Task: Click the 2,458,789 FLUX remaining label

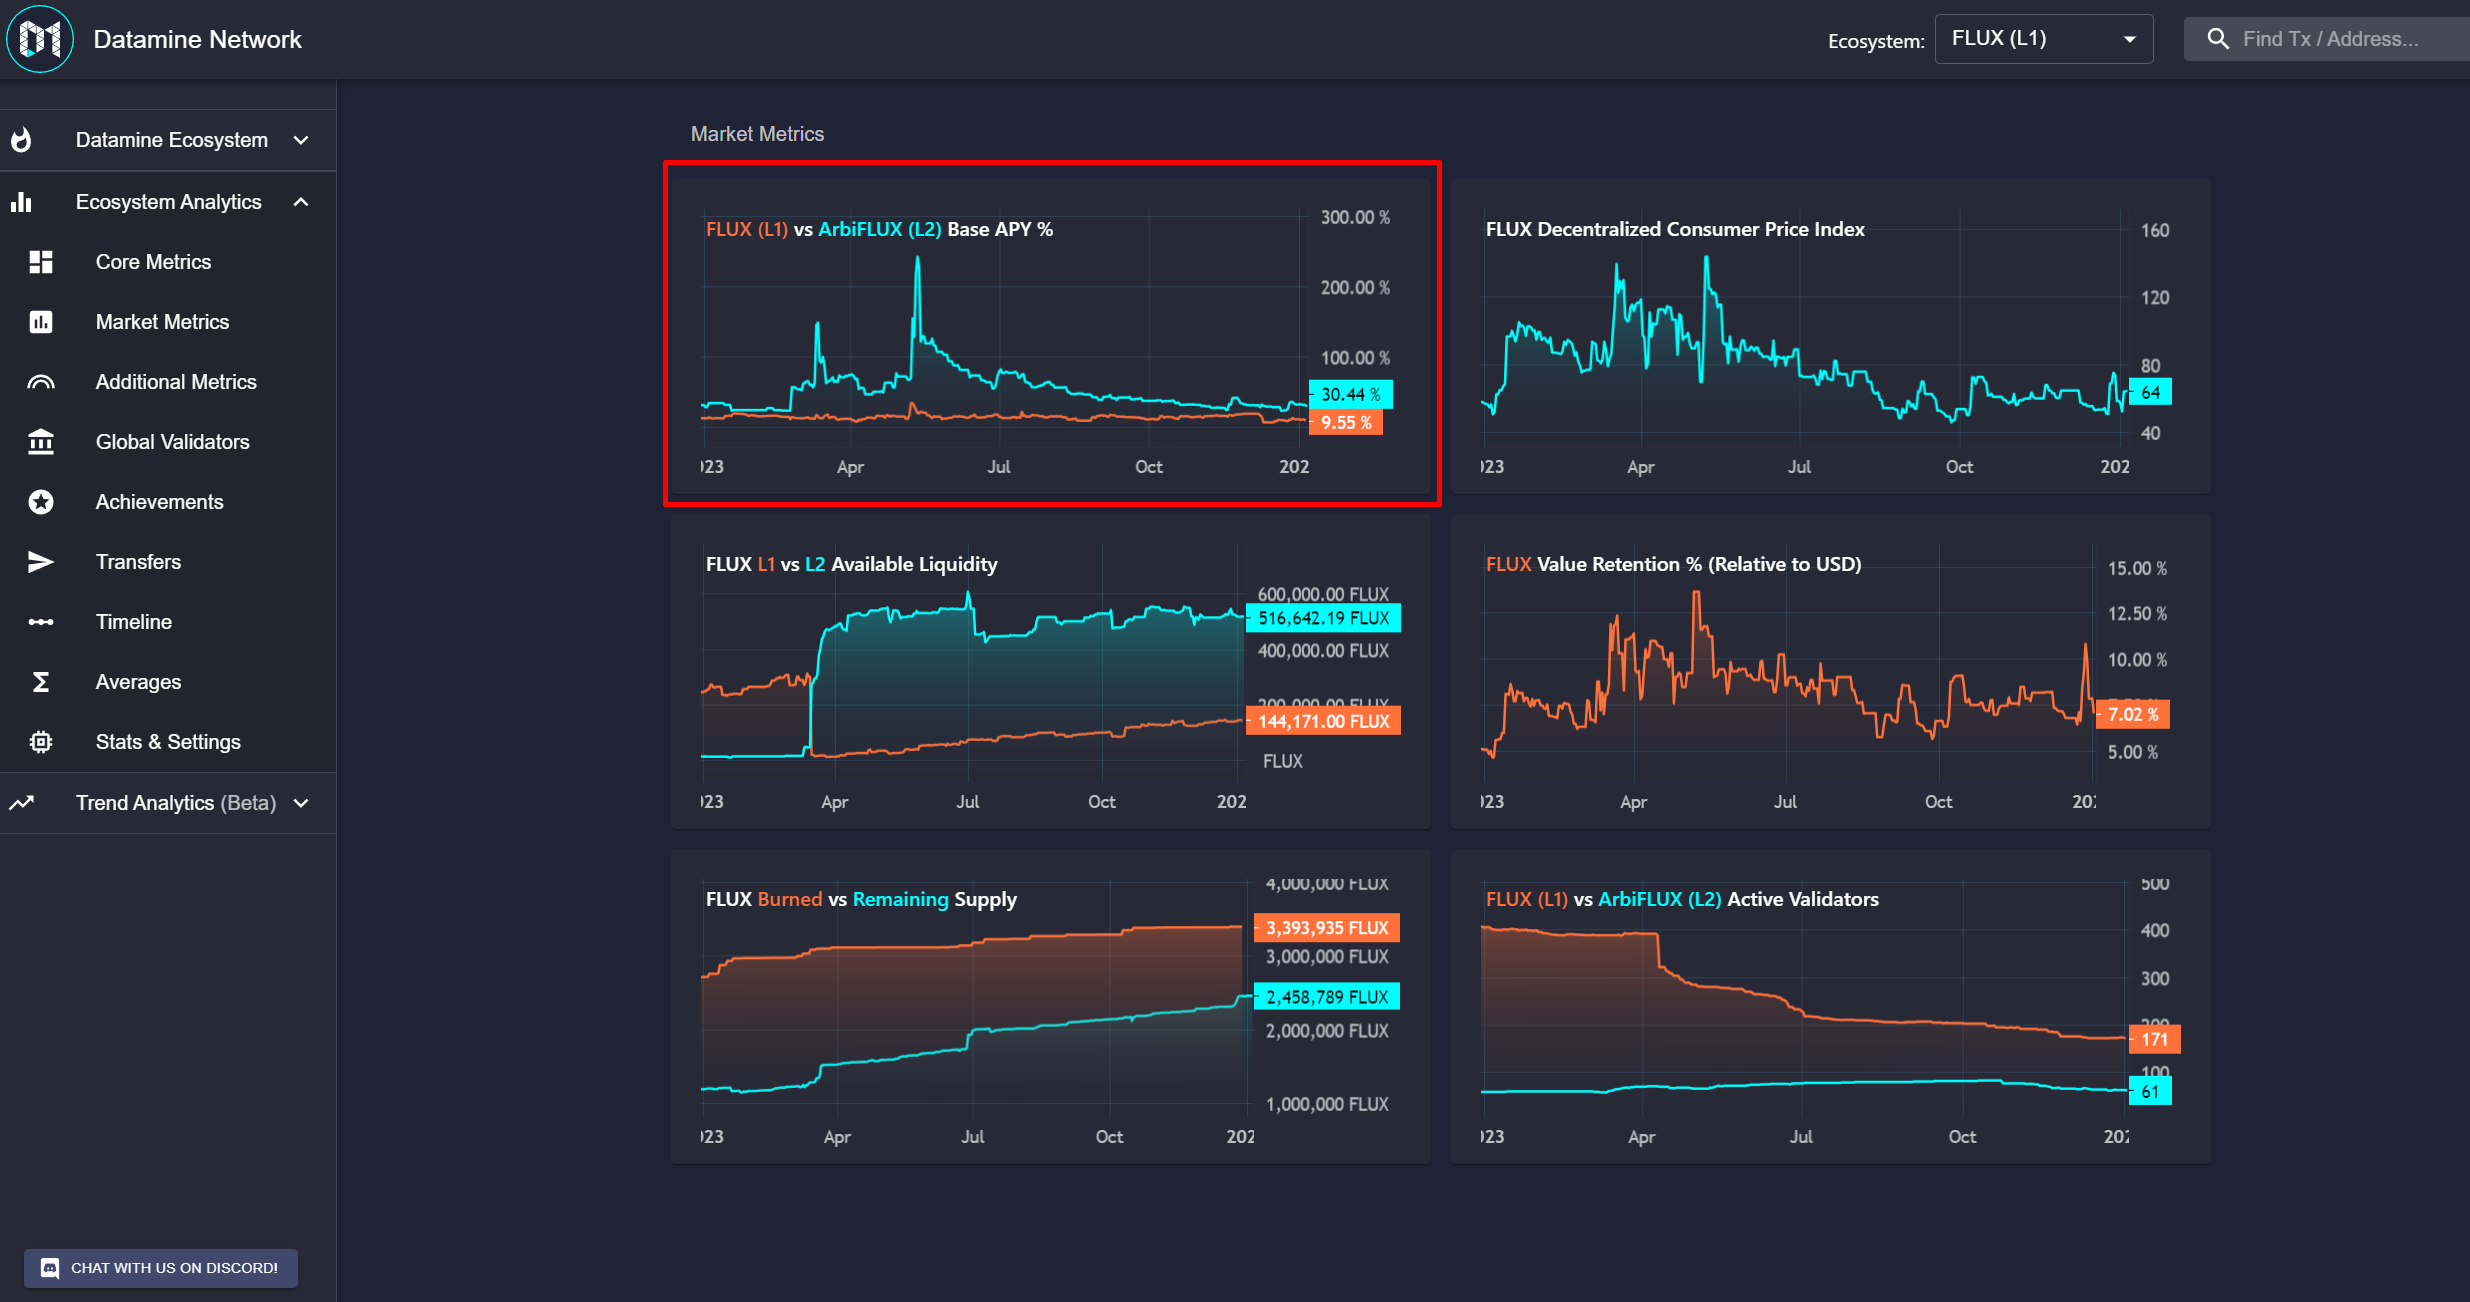Action: point(1327,997)
